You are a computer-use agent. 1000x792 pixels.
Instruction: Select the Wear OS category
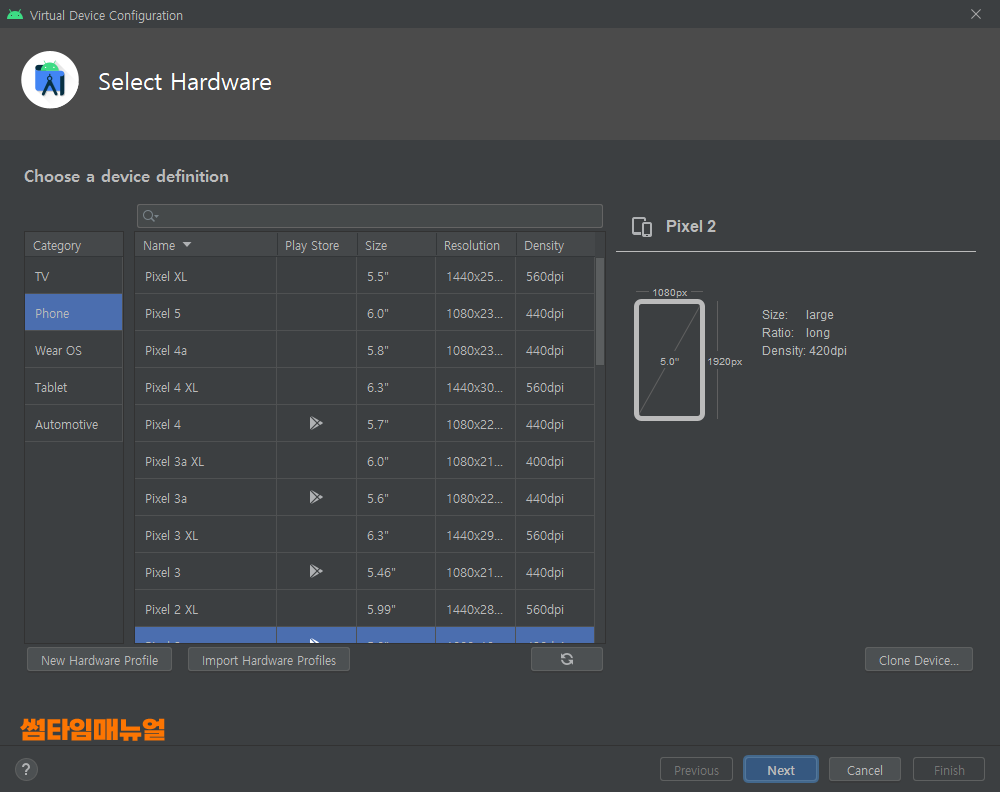click(73, 349)
